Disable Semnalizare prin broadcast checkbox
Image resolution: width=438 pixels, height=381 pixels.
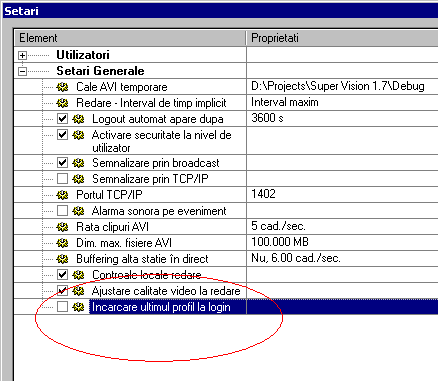62,163
